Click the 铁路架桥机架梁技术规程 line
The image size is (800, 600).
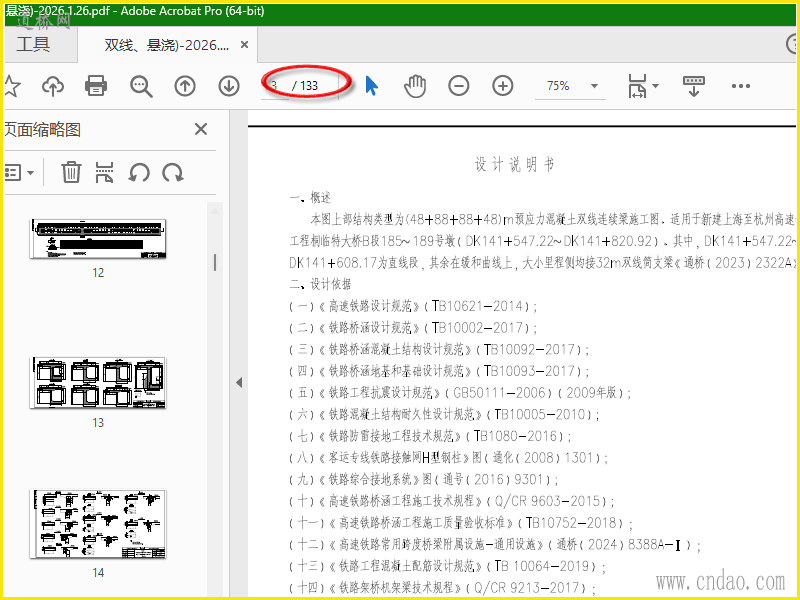click(442, 587)
